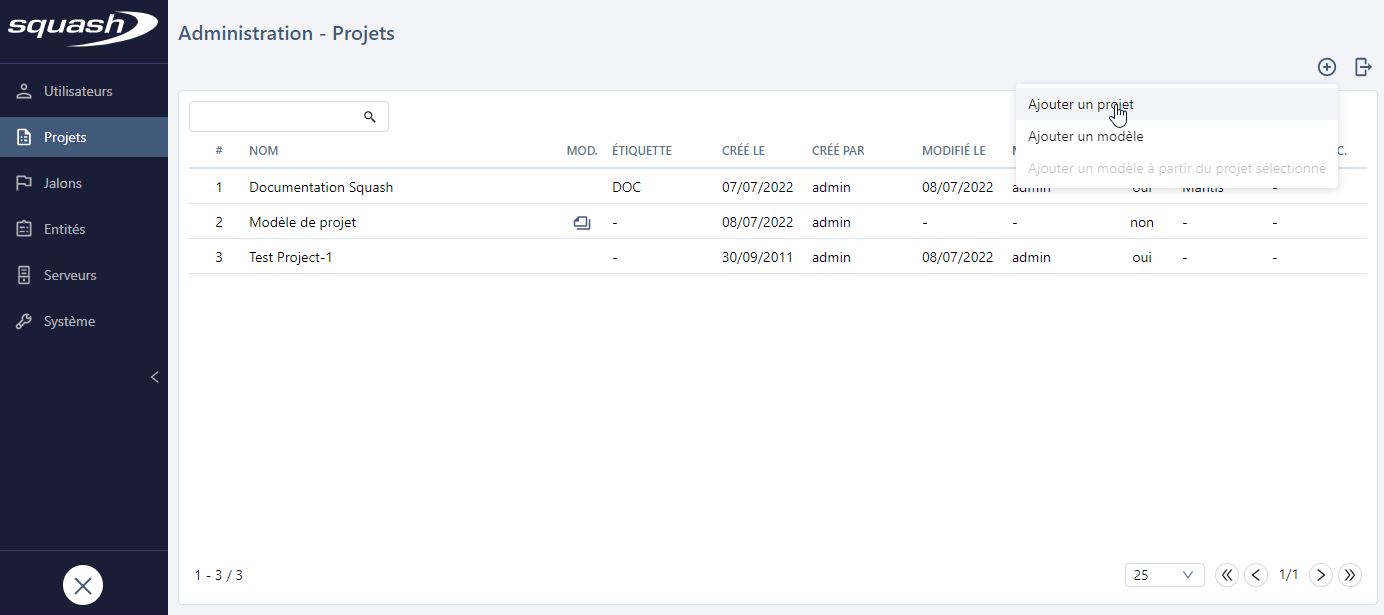Screen dimensions: 1384x615
Task: Click the export projects icon
Action: (x=1363, y=67)
